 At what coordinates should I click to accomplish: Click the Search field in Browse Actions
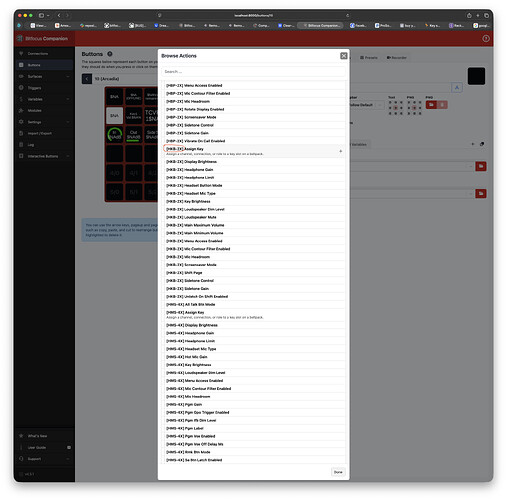tap(253, 72)
